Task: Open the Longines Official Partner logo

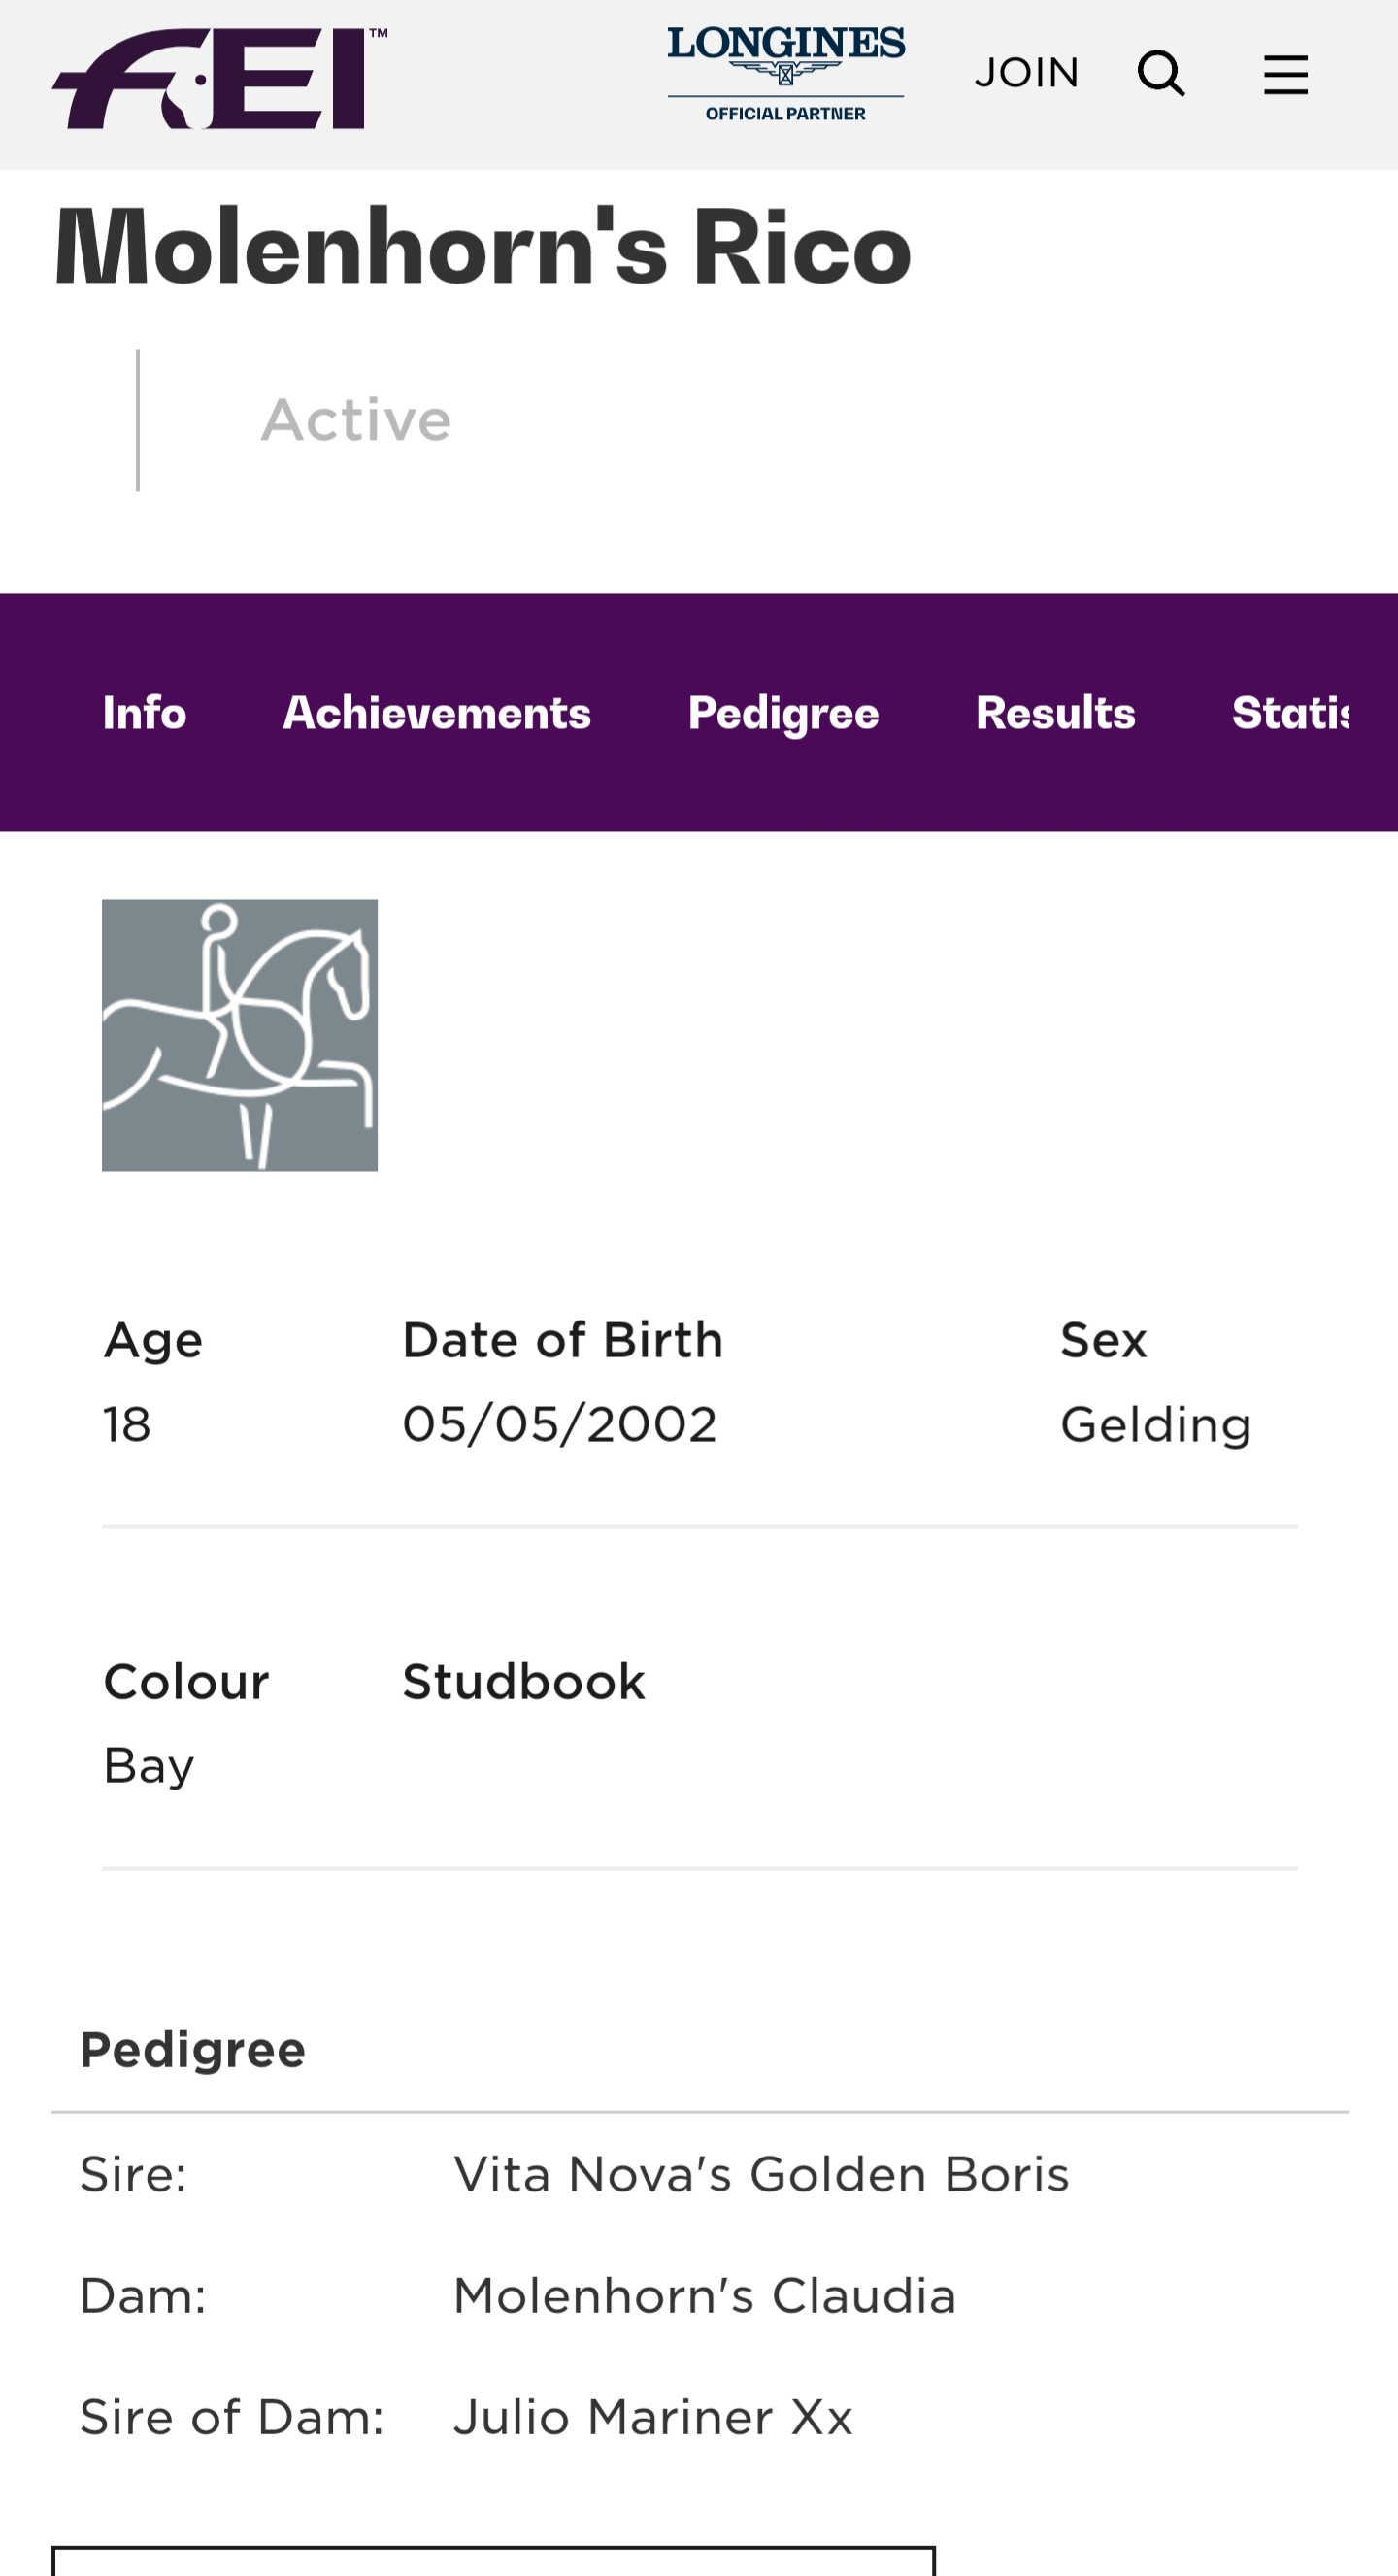Action: tap(785, 74)
